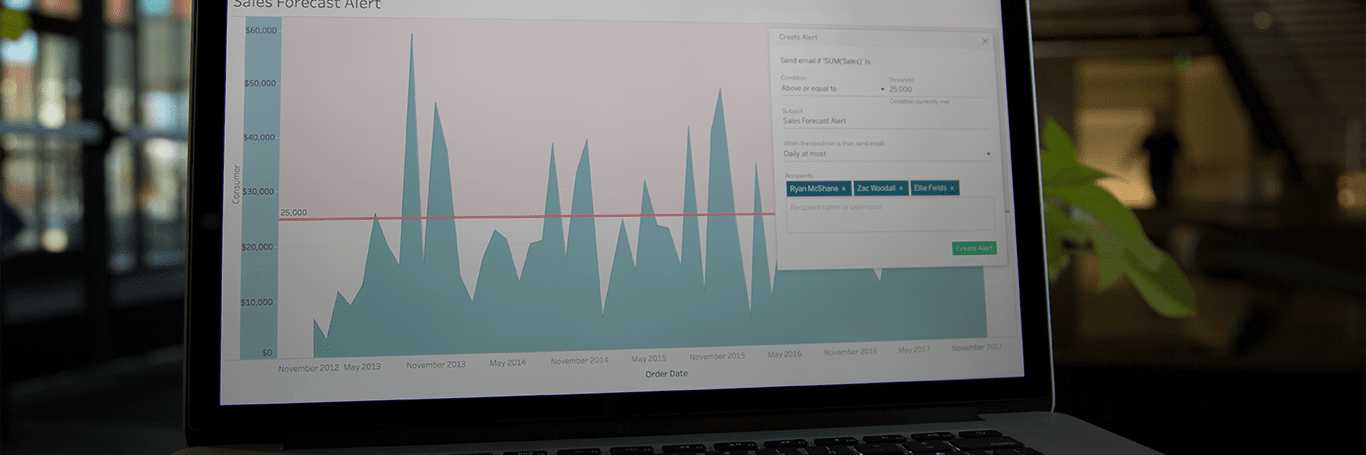Remove Ryan McShane using the x icon
This screenshot has width=1366, height=455.
(843, 188)
